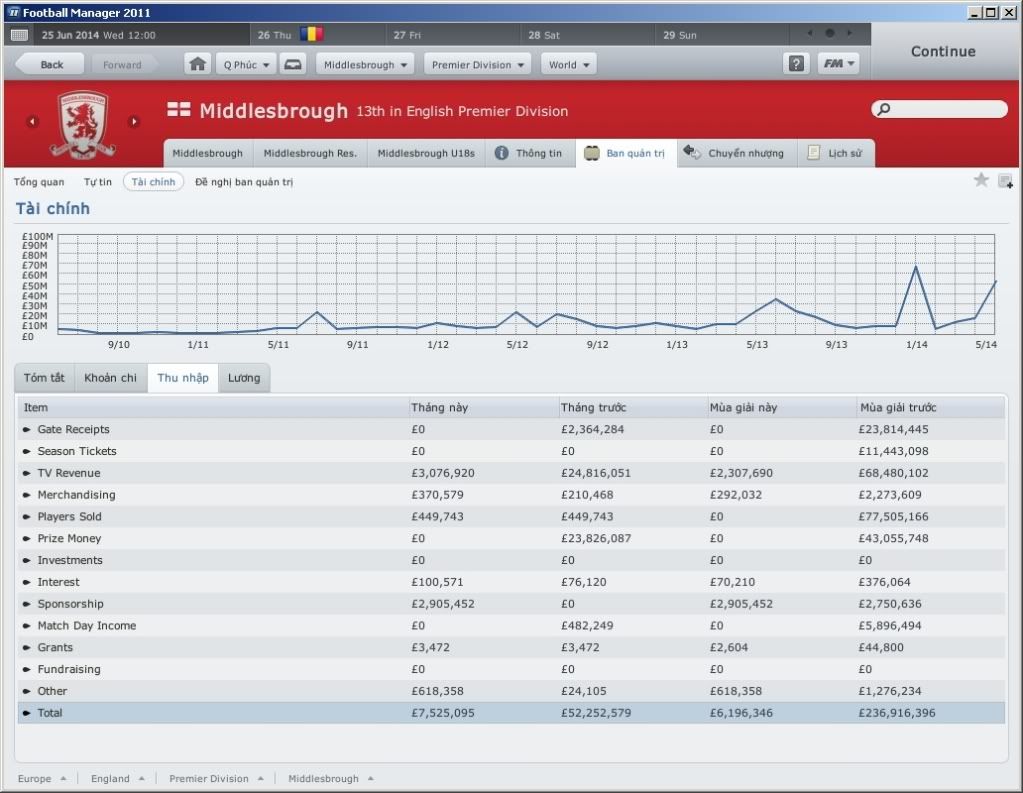The image size is (1023, 793).
Task: Open the Chuyển nhượng tab
Action: (735, 153)
